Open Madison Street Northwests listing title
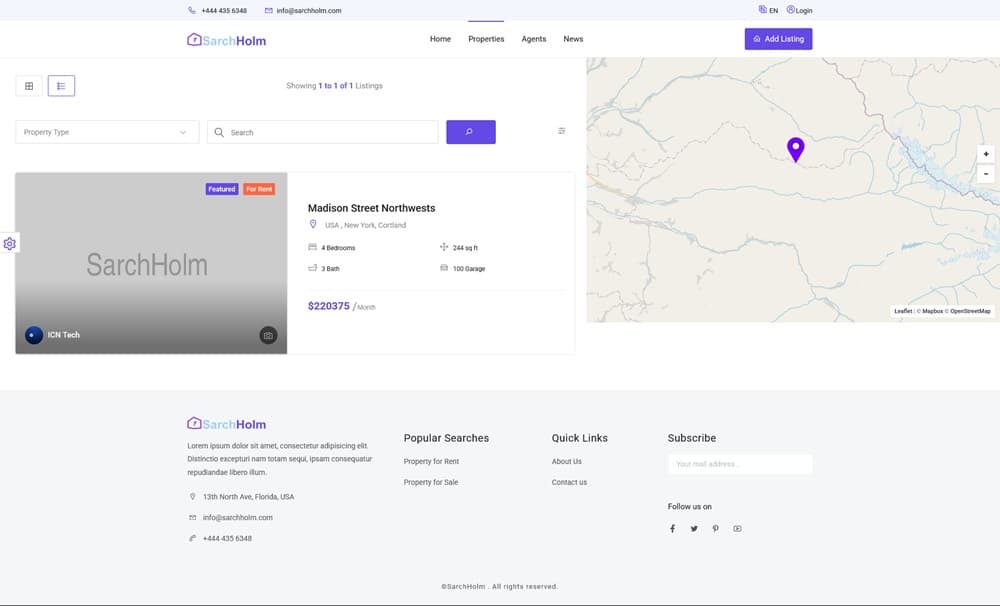Viewport: 1000px width, 606px height. pyautogui.click(x=371, y=208)
